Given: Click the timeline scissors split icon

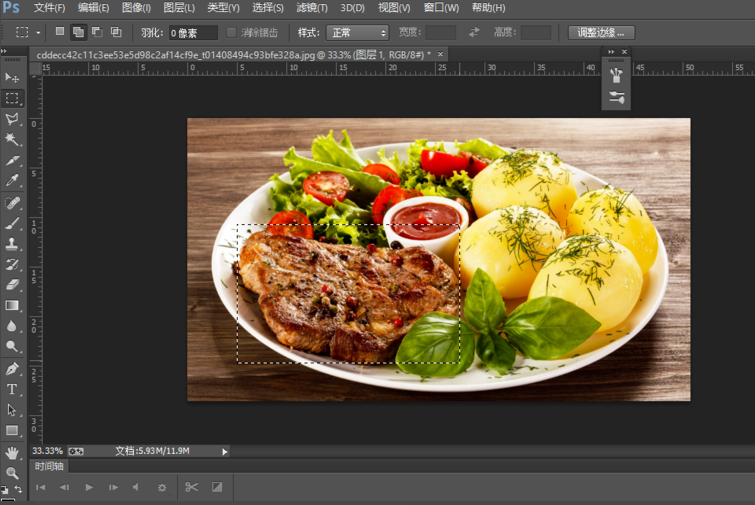Looking at the screenshot, I should (x=191, y=487).
